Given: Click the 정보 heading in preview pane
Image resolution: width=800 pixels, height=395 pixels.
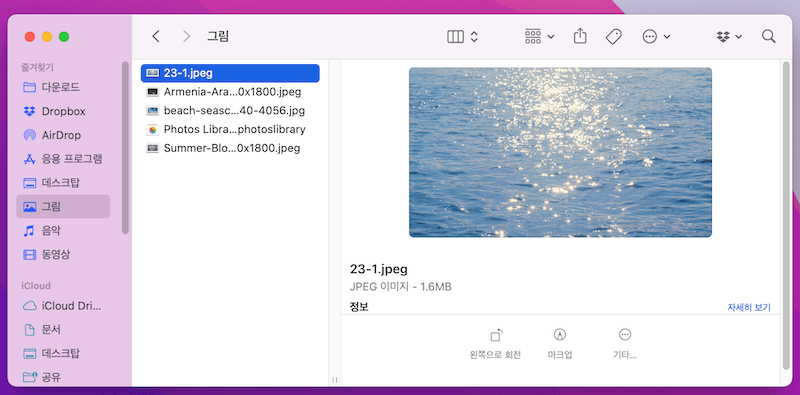Looking at the screenshot, I should click(x=359, y=307).
